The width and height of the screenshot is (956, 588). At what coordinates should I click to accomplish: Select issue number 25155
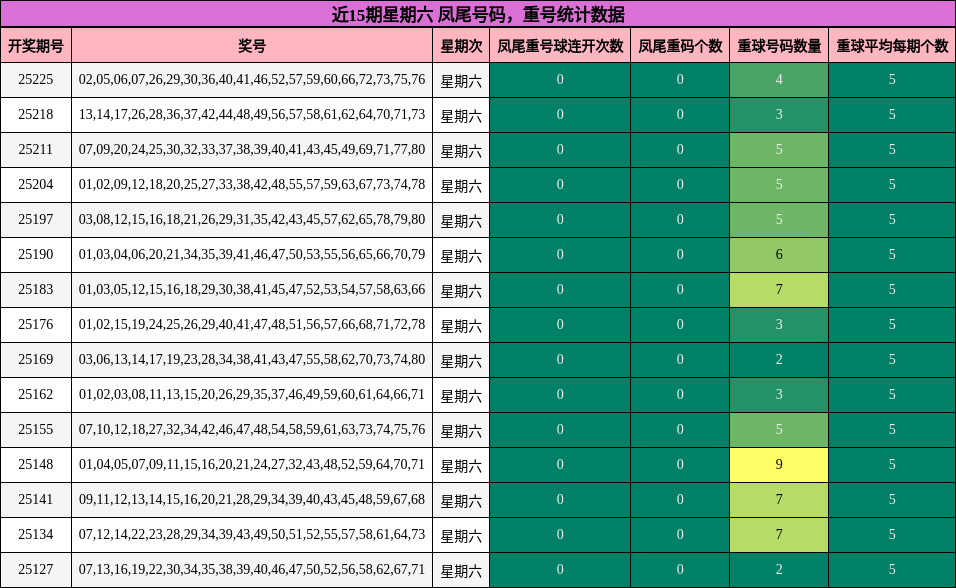(35, 429)
